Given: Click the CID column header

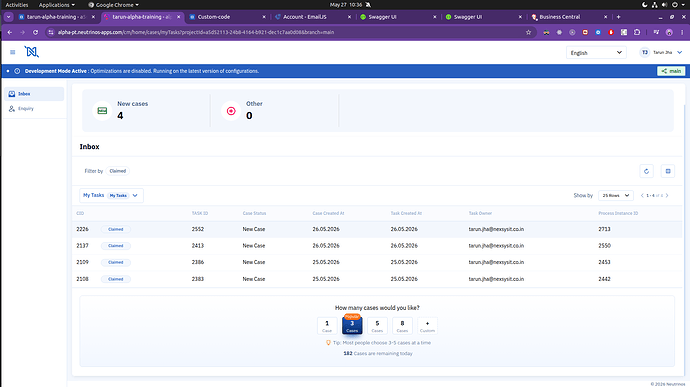Looking at the screenshot, I should pos(80,213).
